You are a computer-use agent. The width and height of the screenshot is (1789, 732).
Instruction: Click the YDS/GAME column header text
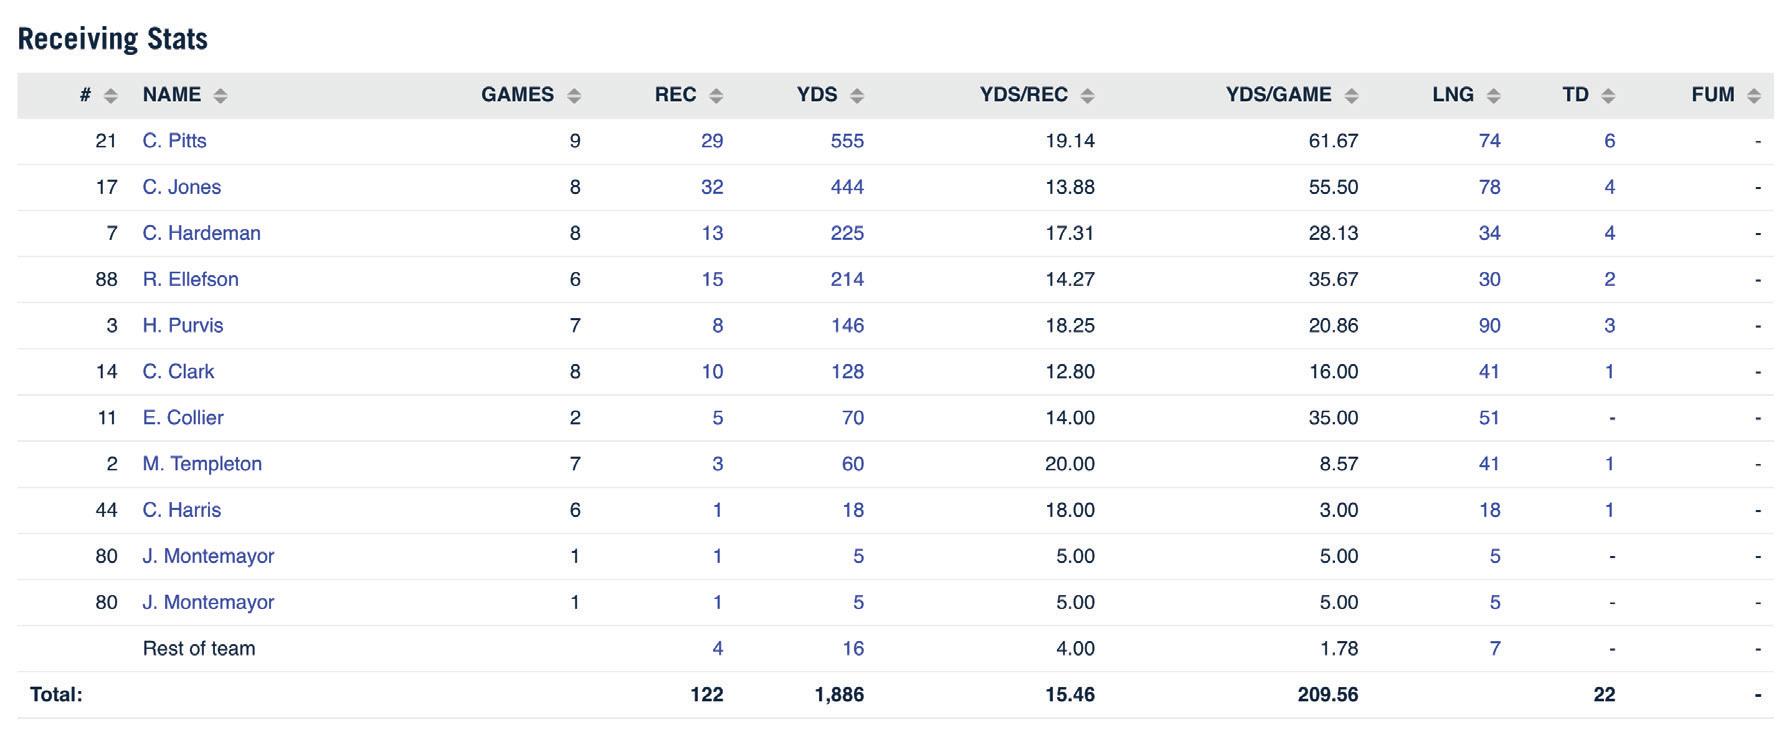pos(1278,95)
